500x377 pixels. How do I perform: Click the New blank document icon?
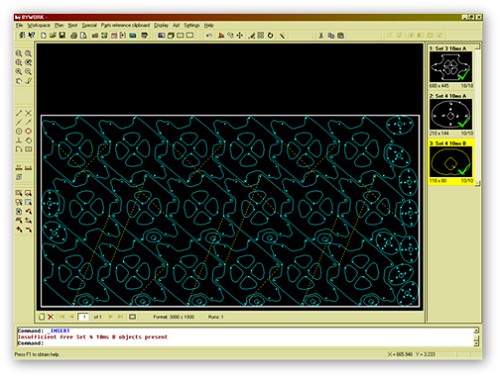43,35
